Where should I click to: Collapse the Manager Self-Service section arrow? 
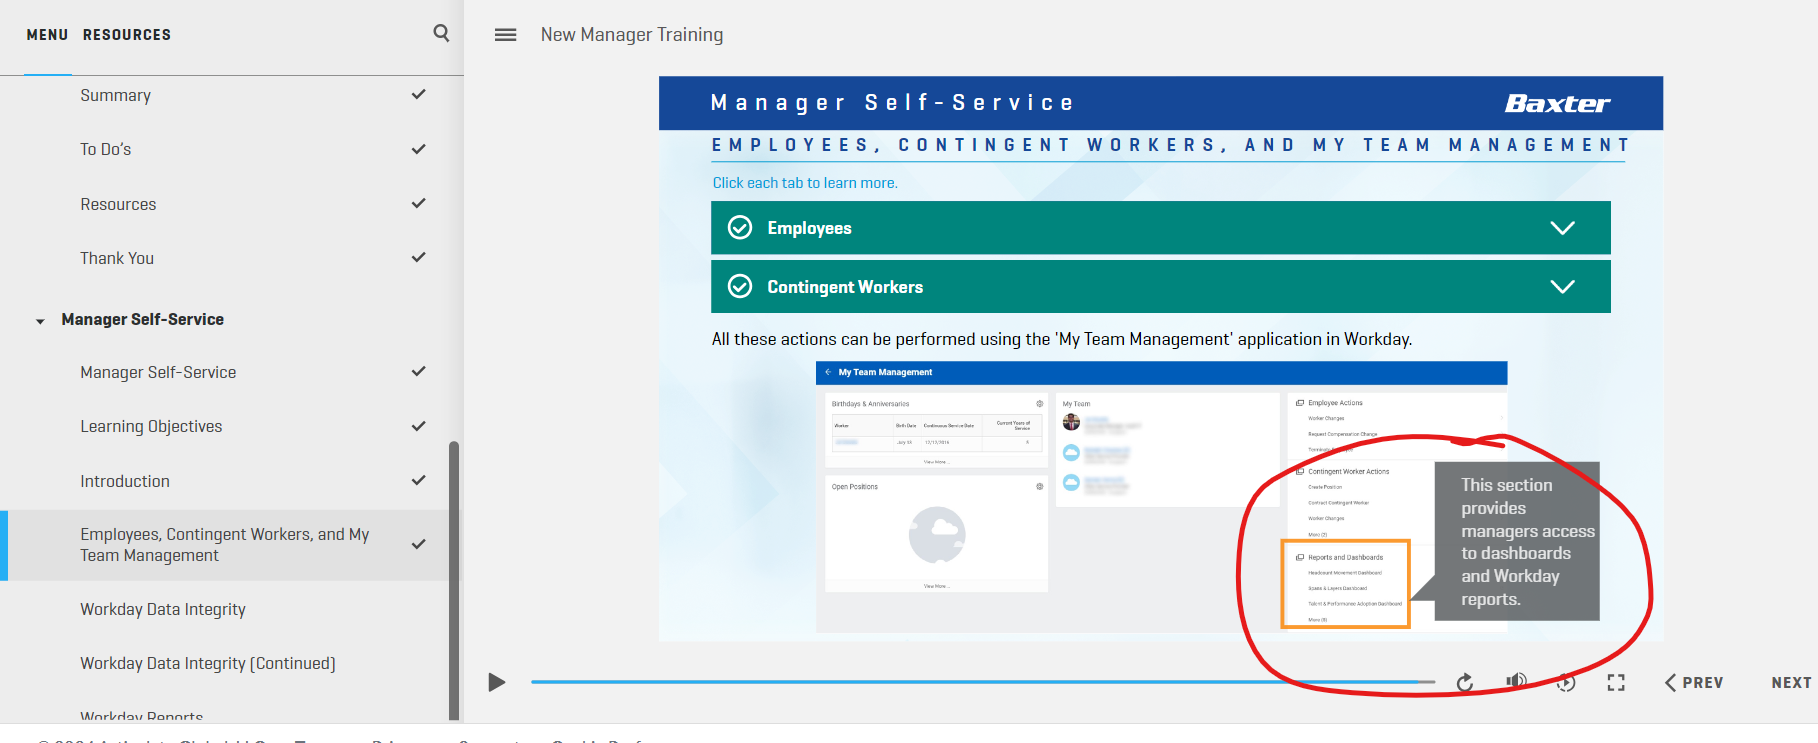[x=40, y=321]
